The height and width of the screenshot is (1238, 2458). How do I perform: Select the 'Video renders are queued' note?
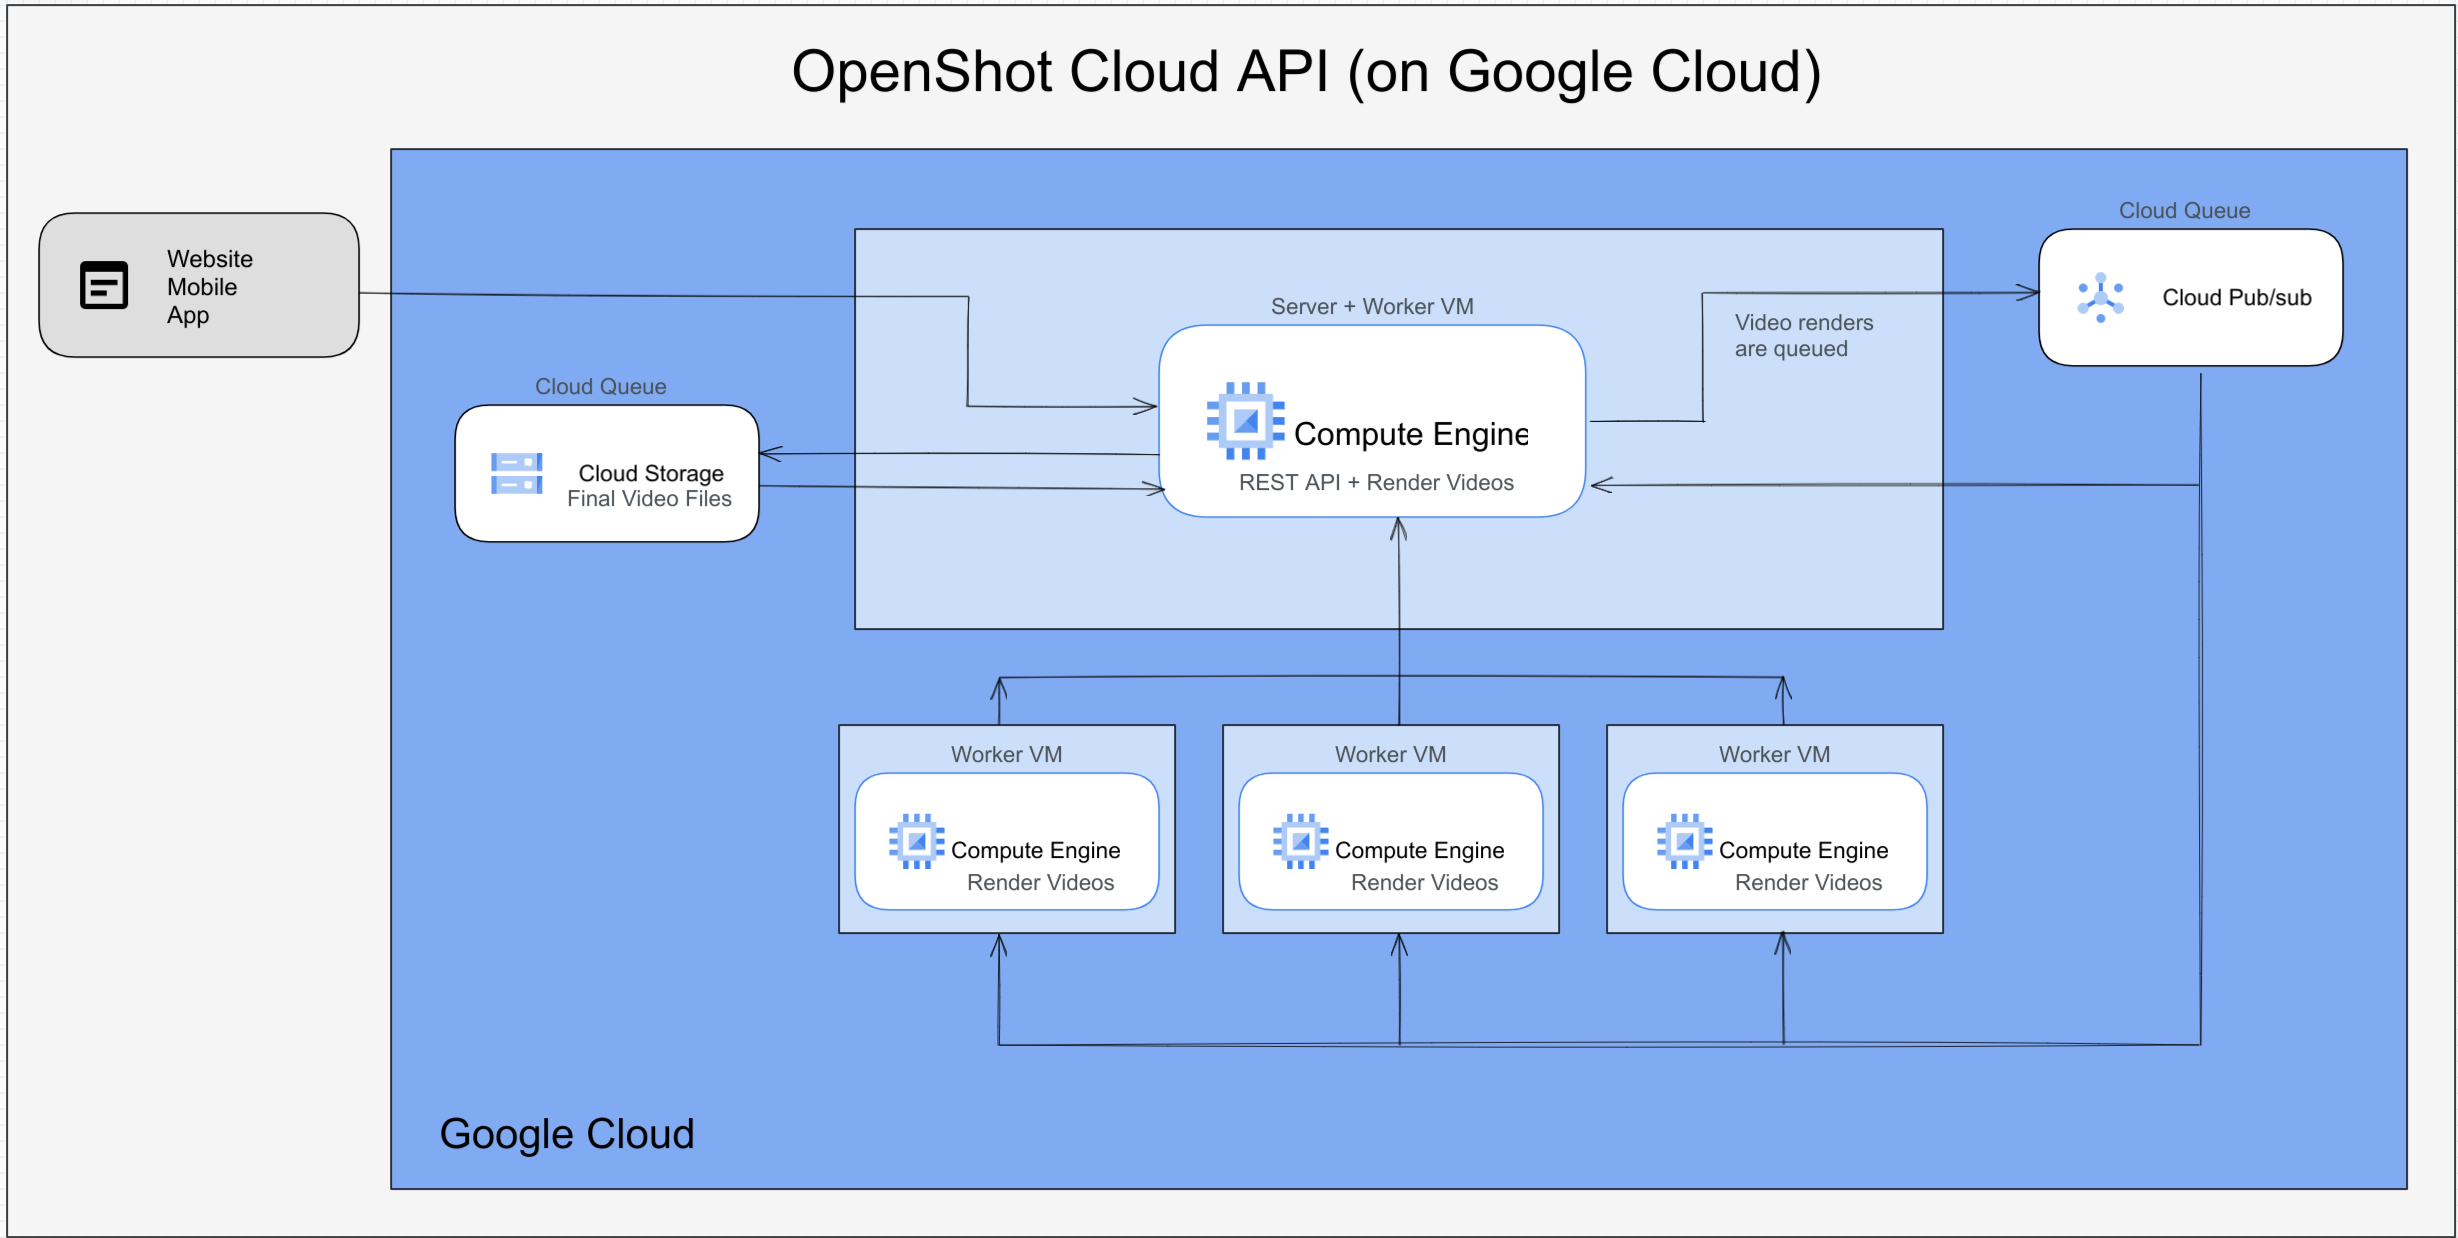point(1804,336)
